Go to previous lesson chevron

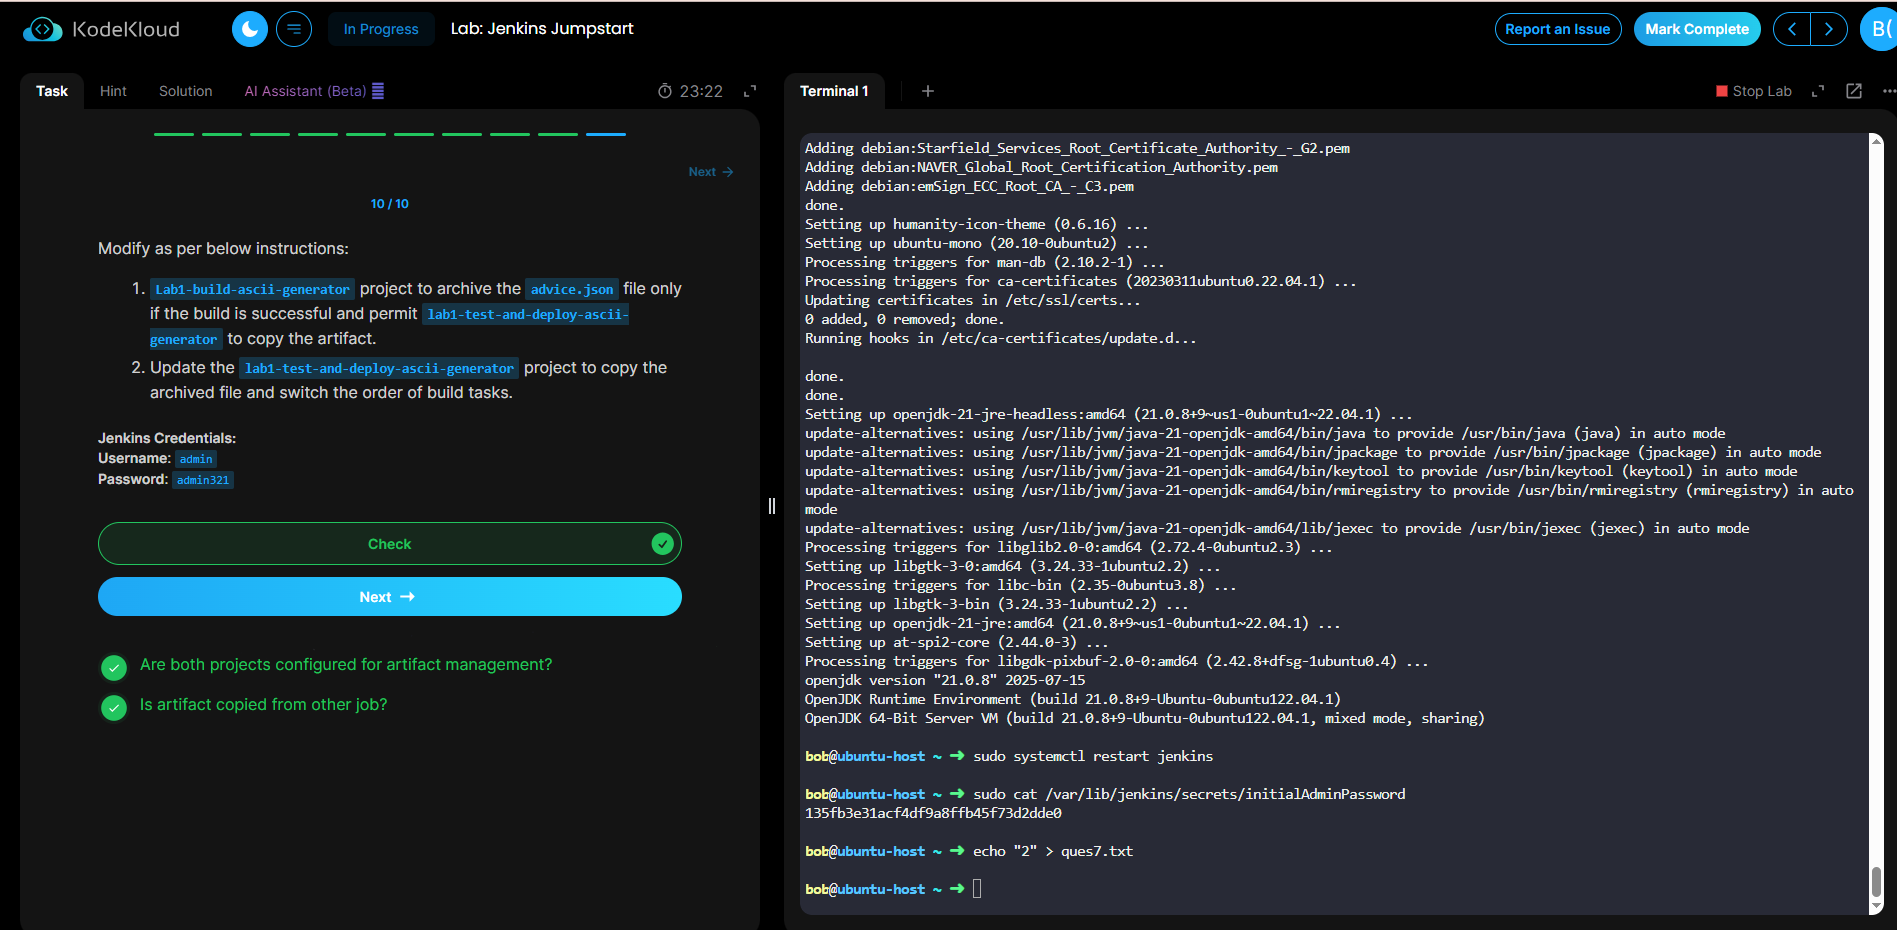1792,29
